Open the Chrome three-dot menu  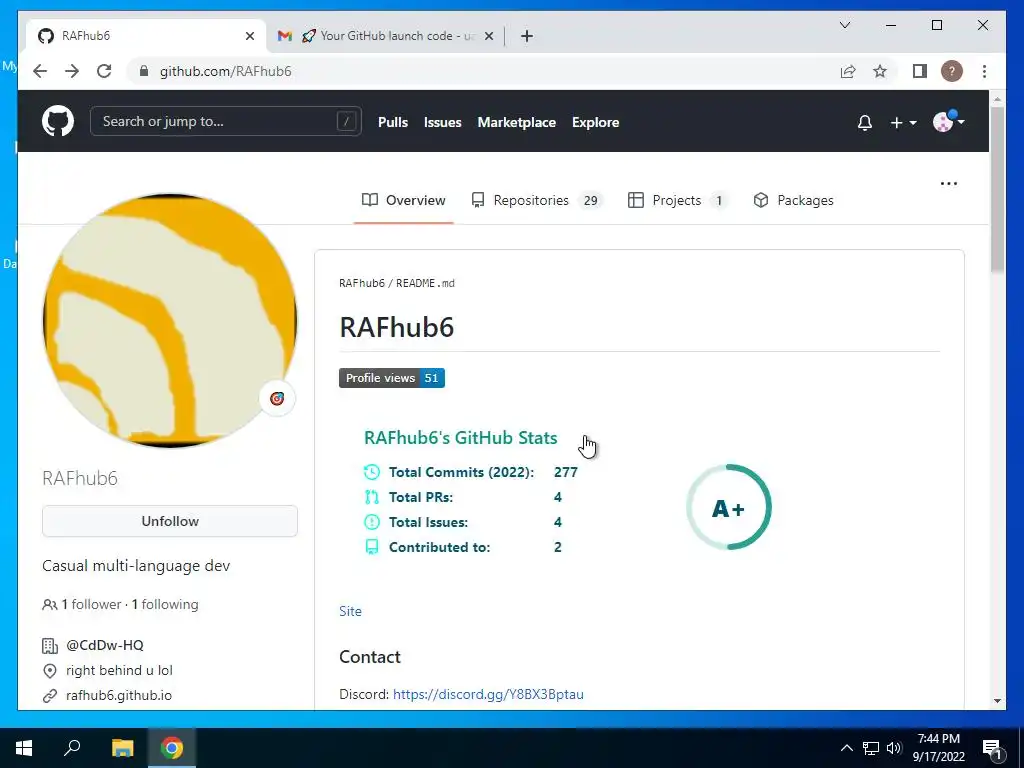click(x=984, y=71)
